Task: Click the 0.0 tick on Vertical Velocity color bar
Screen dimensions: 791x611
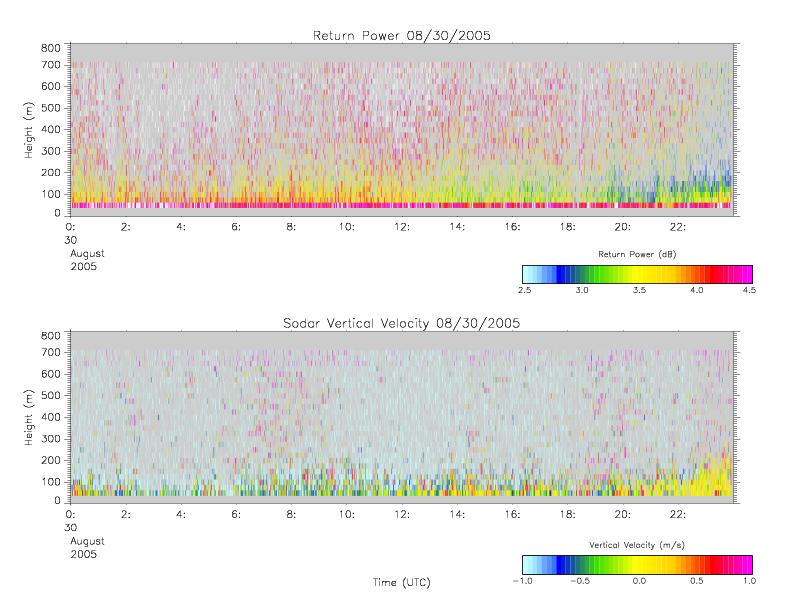Action: coord(639,581)
